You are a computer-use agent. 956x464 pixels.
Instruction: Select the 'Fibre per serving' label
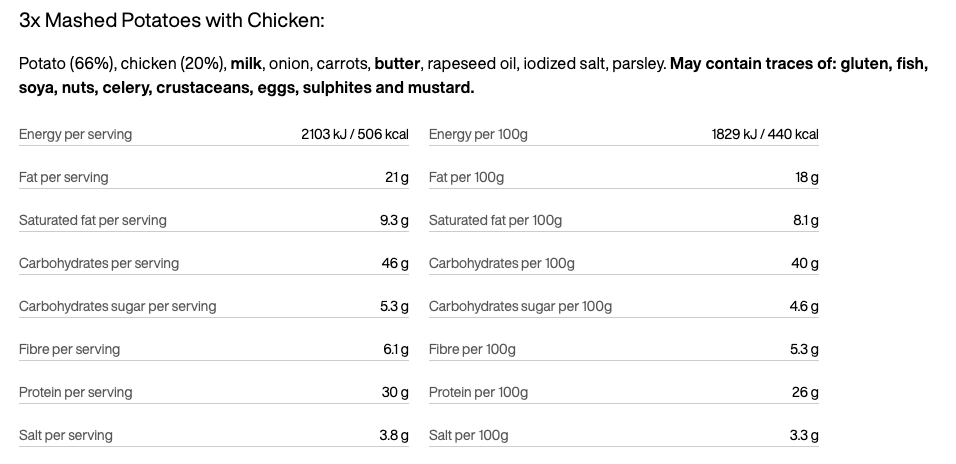tap(69, 349)
